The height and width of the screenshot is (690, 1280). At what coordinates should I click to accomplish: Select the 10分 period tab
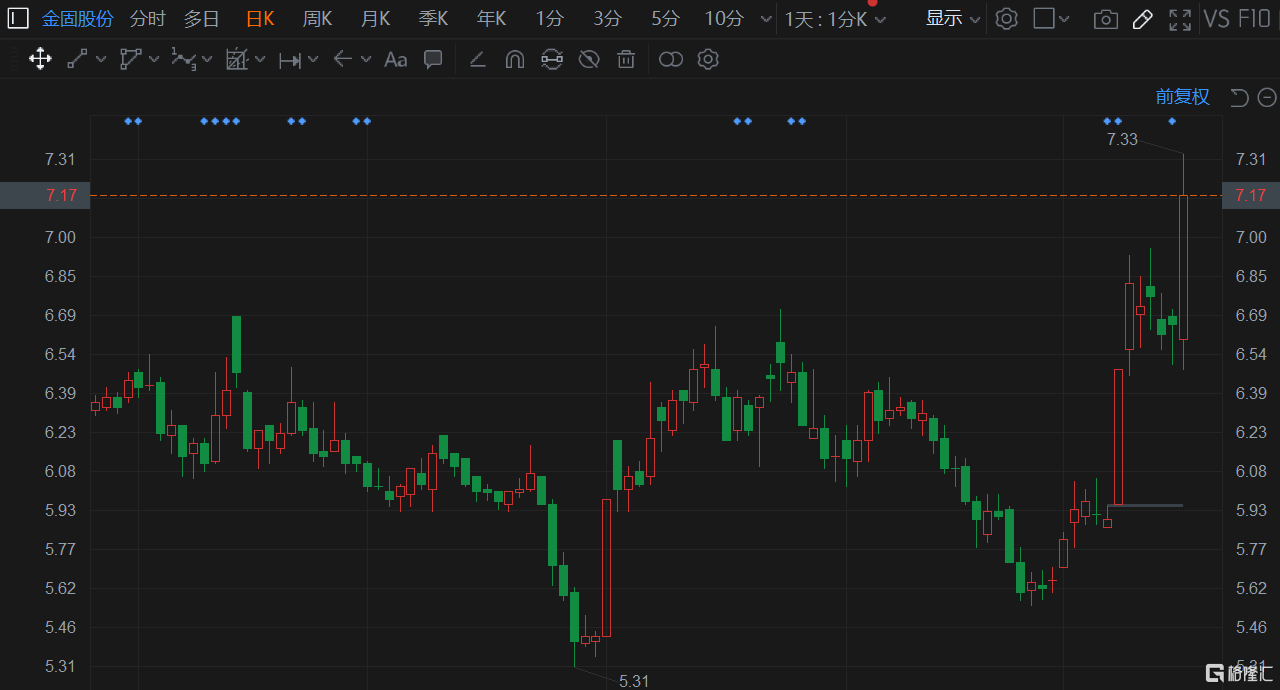pos(724,18)
